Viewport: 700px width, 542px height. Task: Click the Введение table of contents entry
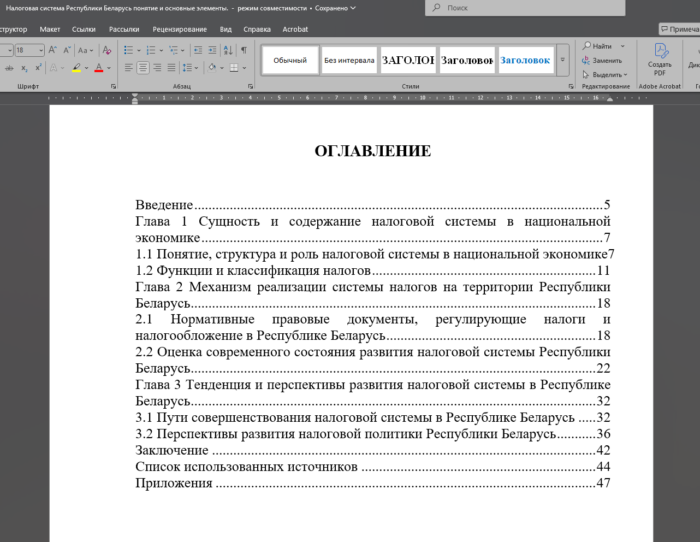tap(373, 205)
